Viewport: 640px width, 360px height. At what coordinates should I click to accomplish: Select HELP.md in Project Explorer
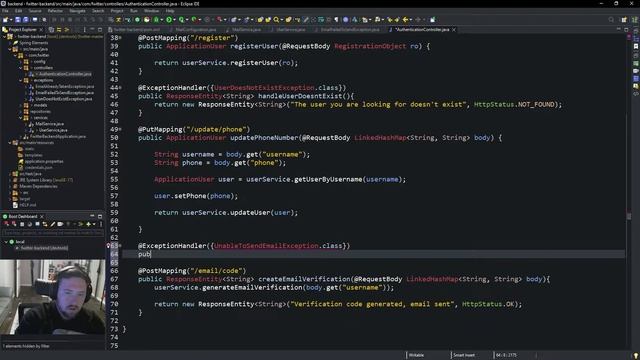[24, 205]
